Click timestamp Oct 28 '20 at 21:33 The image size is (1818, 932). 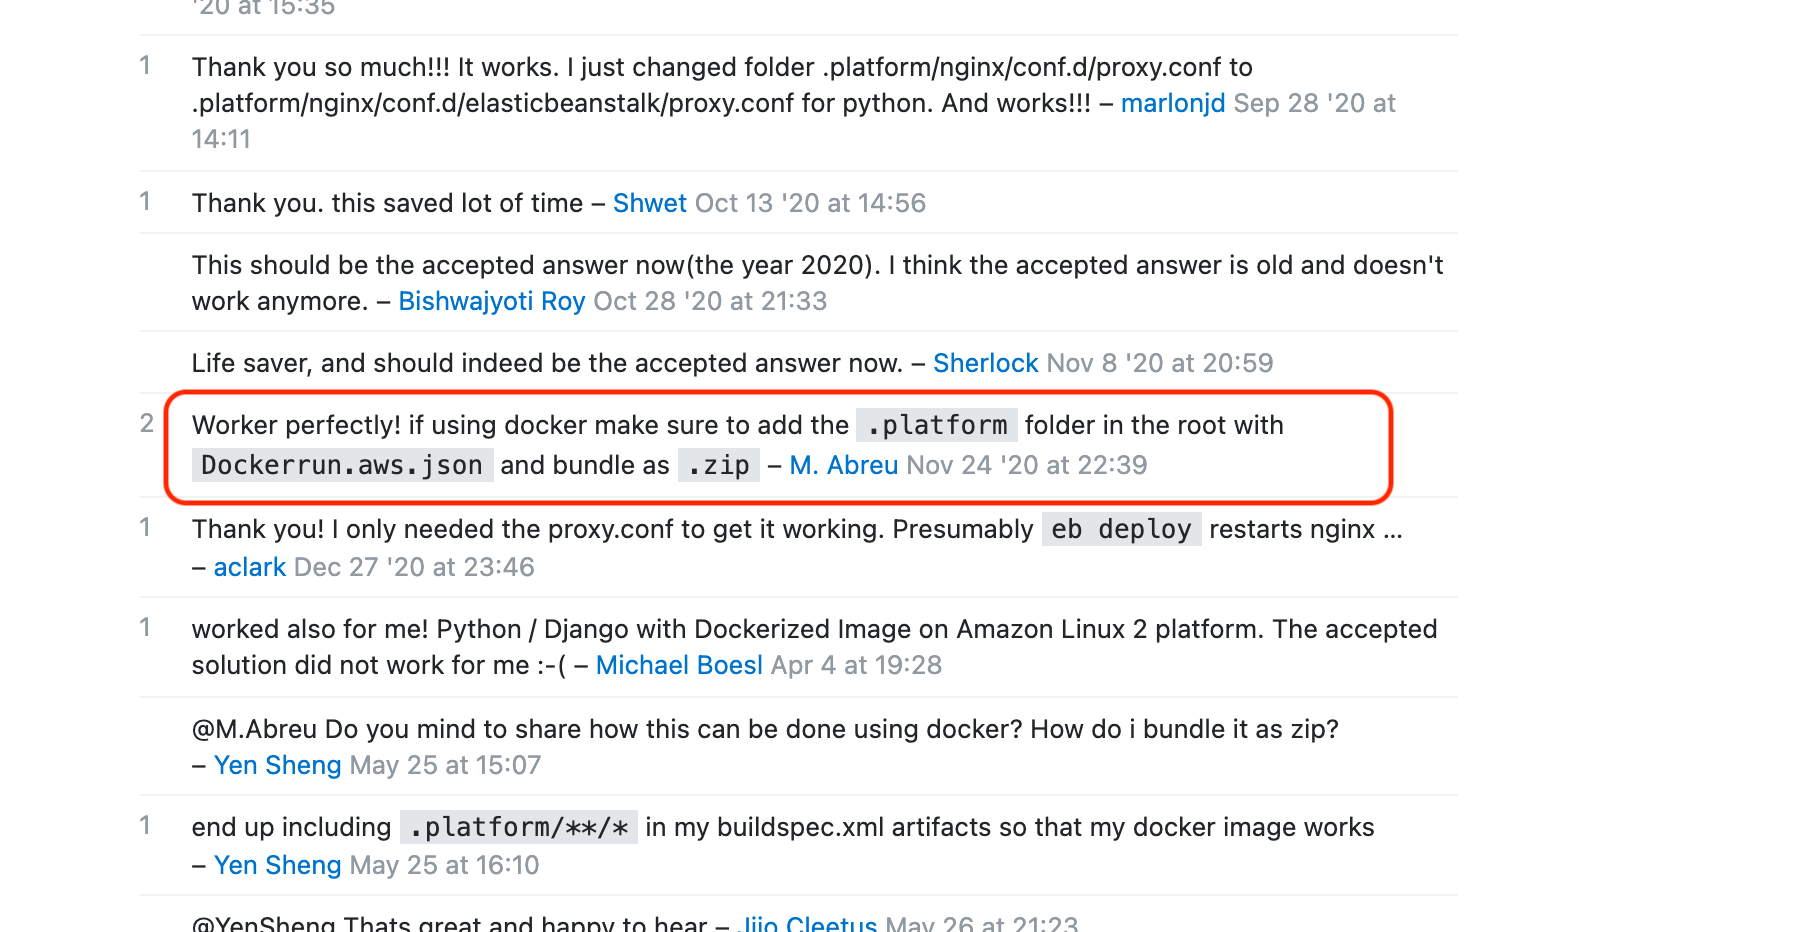(710, 301)
